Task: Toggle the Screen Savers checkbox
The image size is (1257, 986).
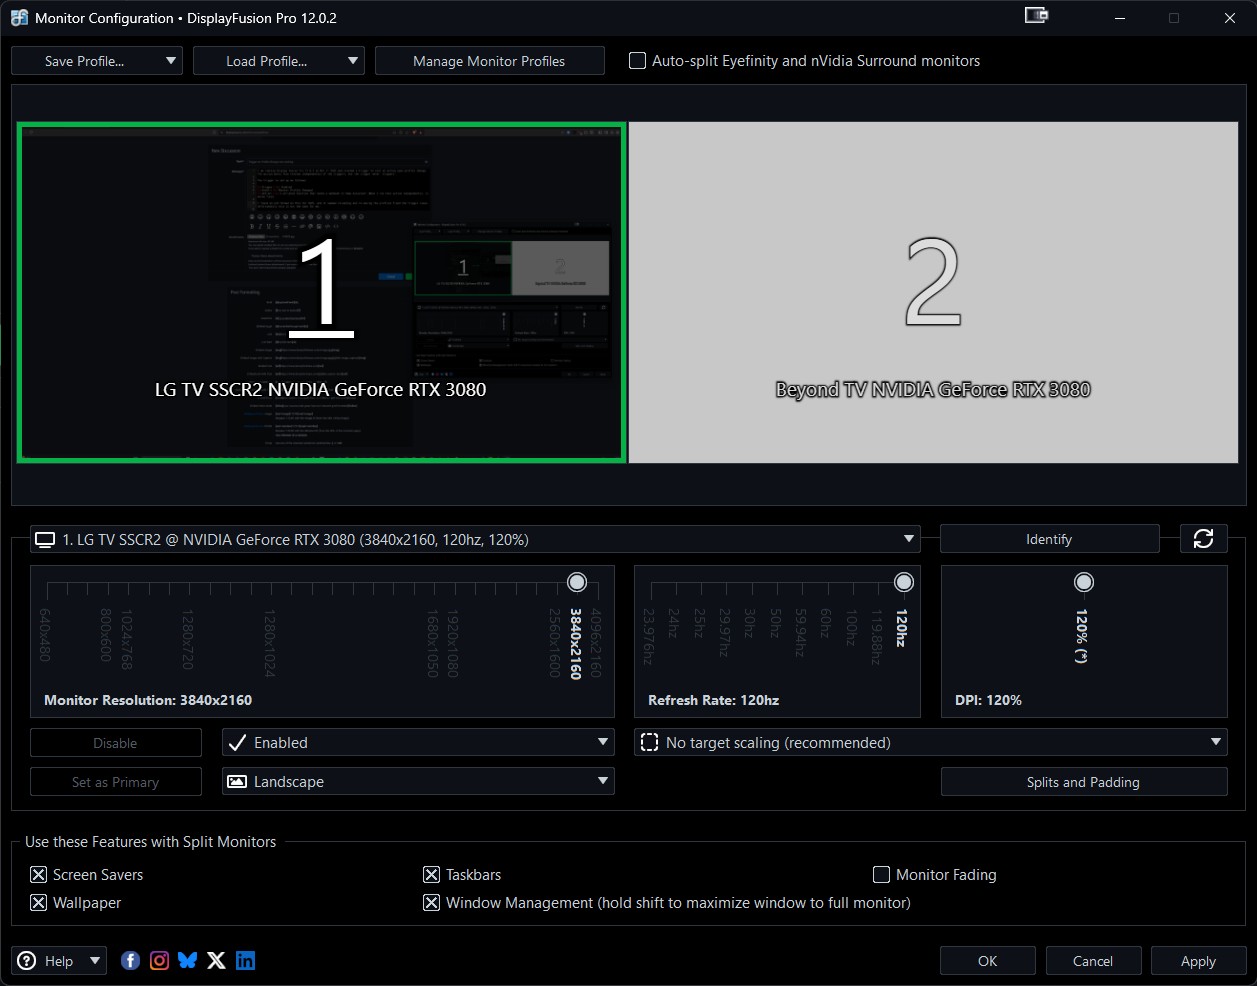Action: click(x=39, y=875)
